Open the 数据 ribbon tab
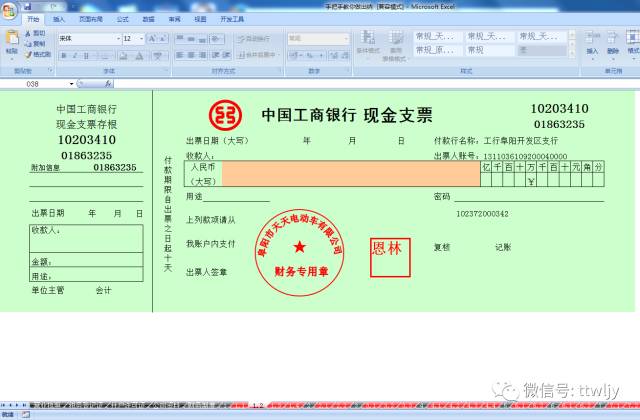Image resolution: width=640 pixels, height=420 pixels. tap(149, 19)
